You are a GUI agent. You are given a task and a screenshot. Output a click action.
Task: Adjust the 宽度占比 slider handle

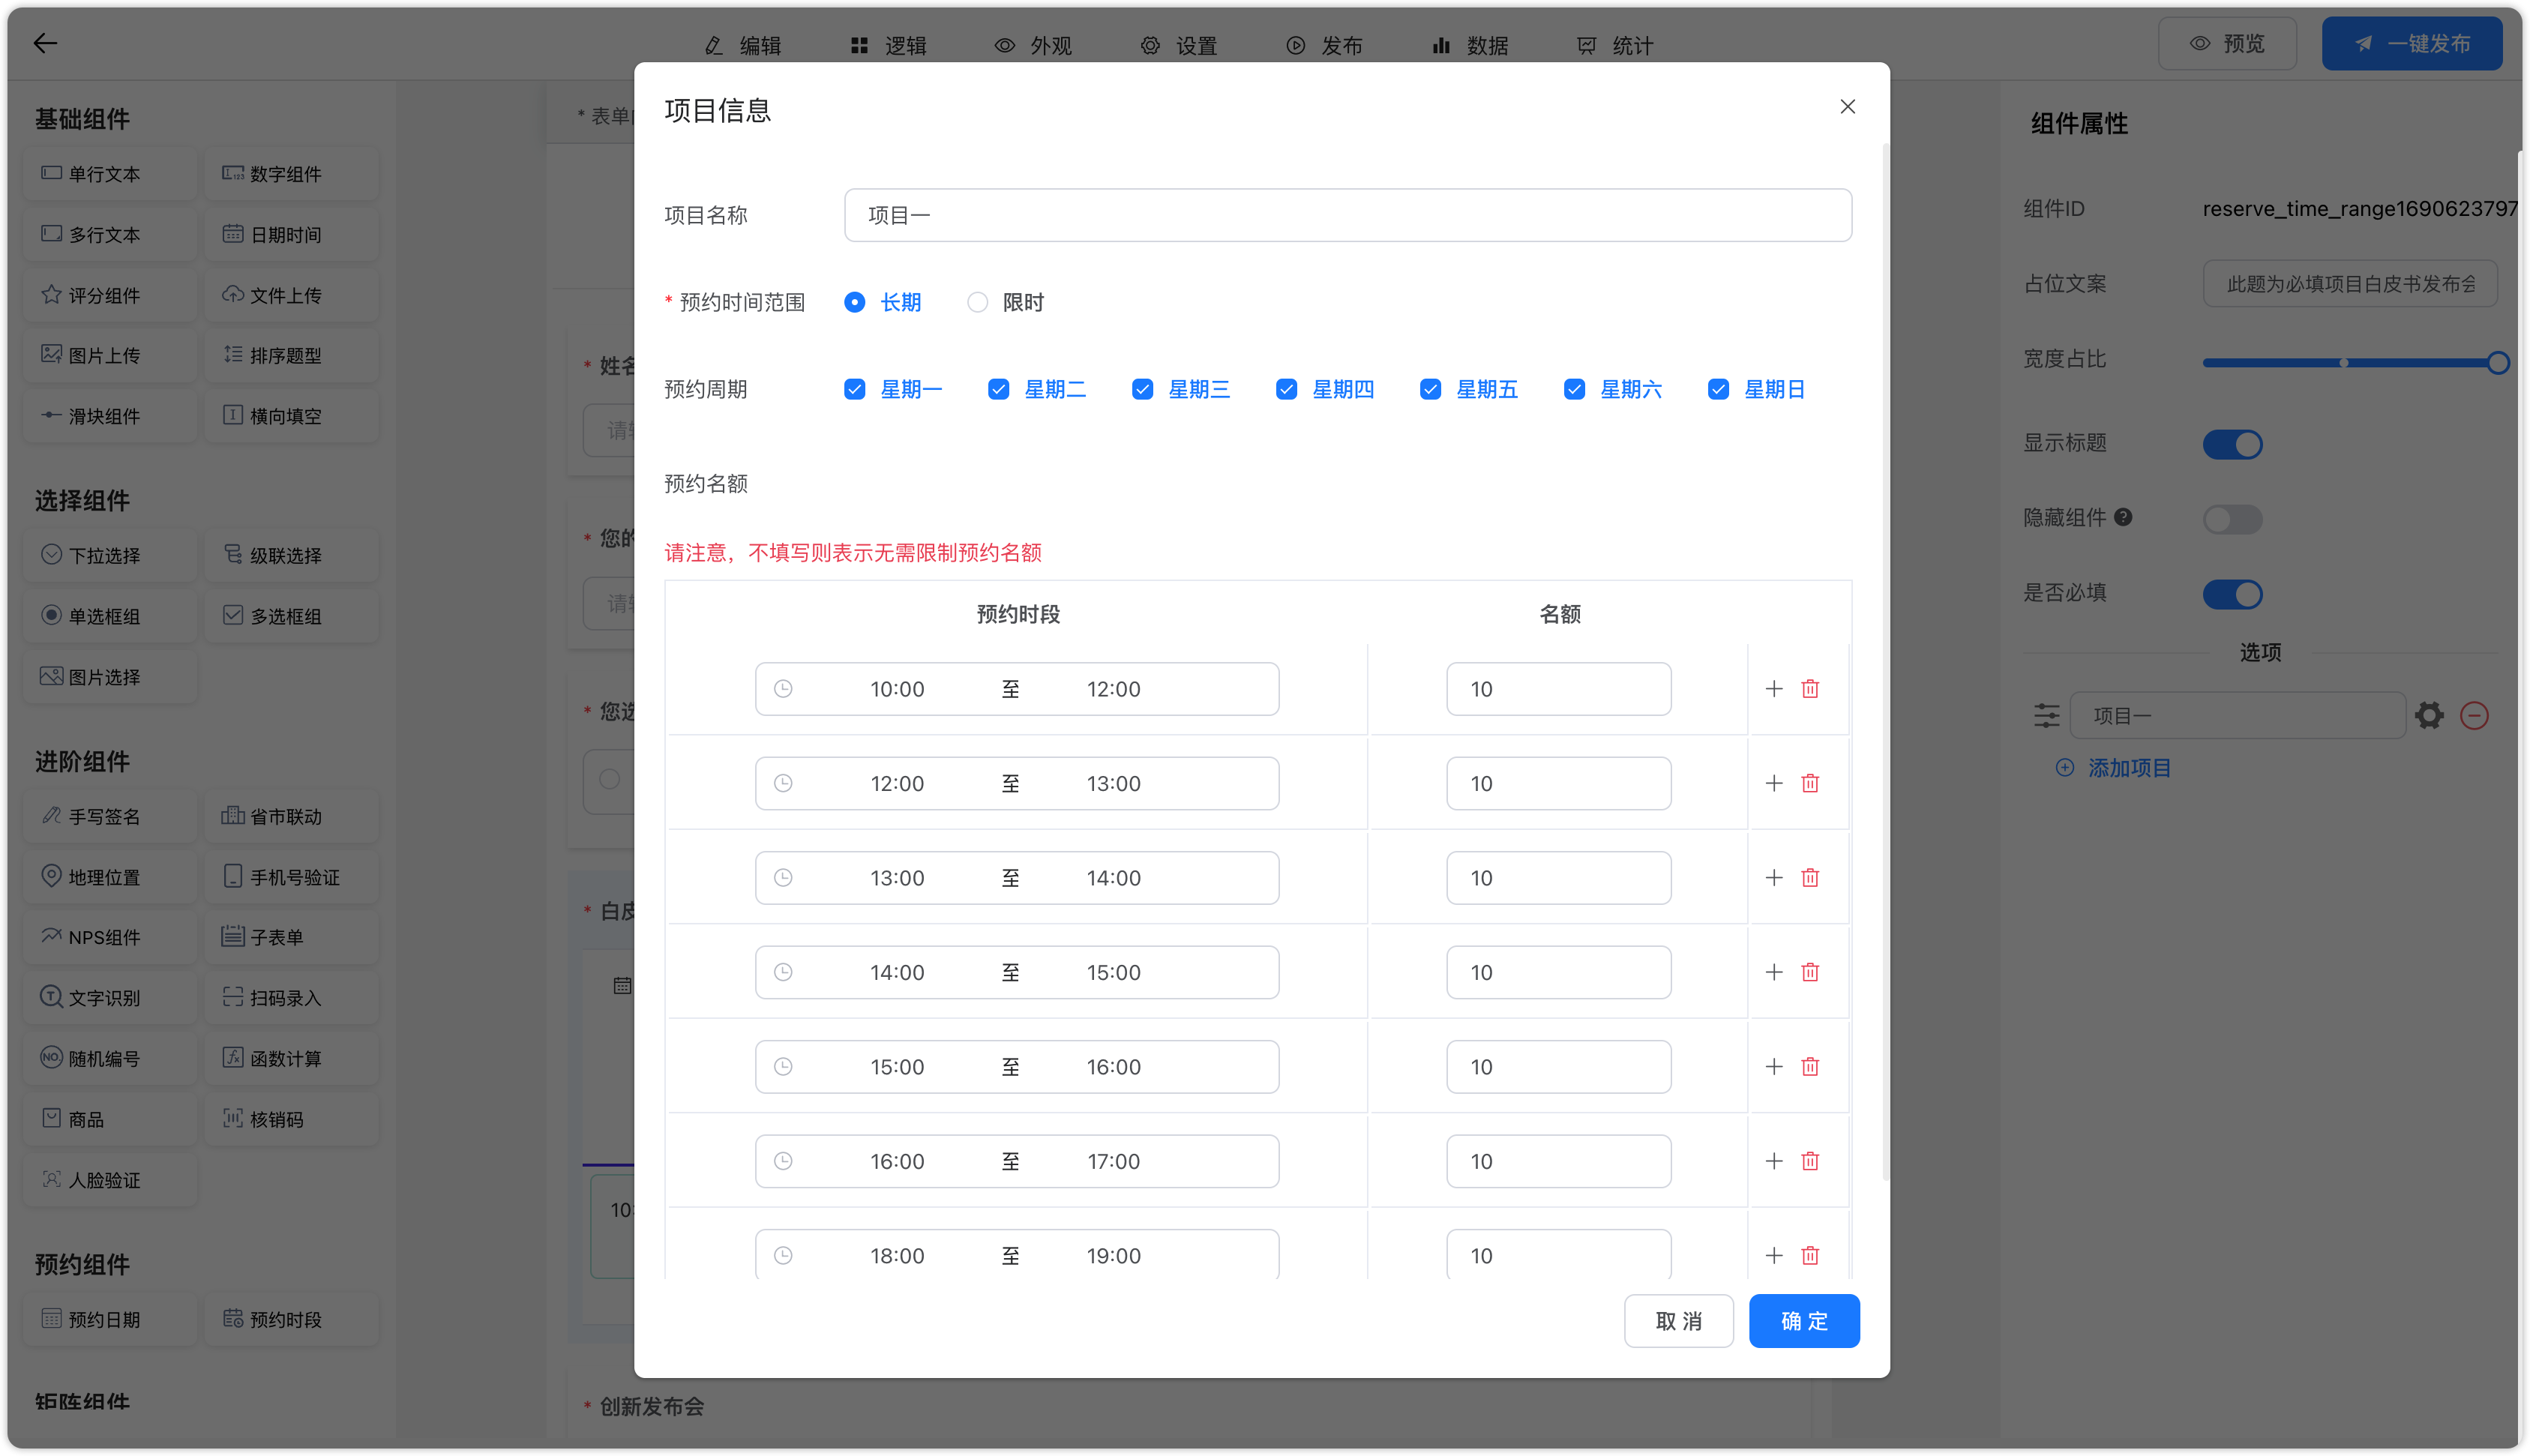pos(2497,363)
